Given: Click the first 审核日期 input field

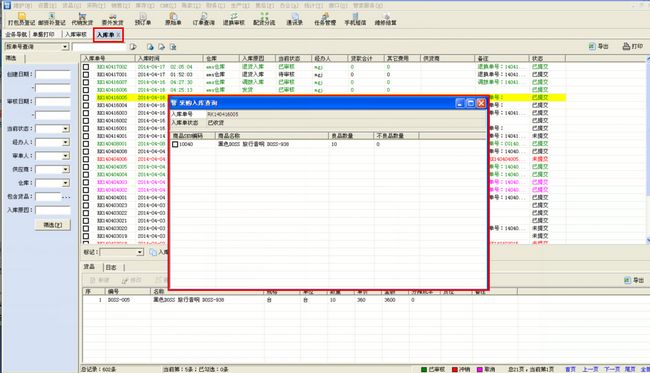Looking at the screenshot, I should (x=53, y=102).
